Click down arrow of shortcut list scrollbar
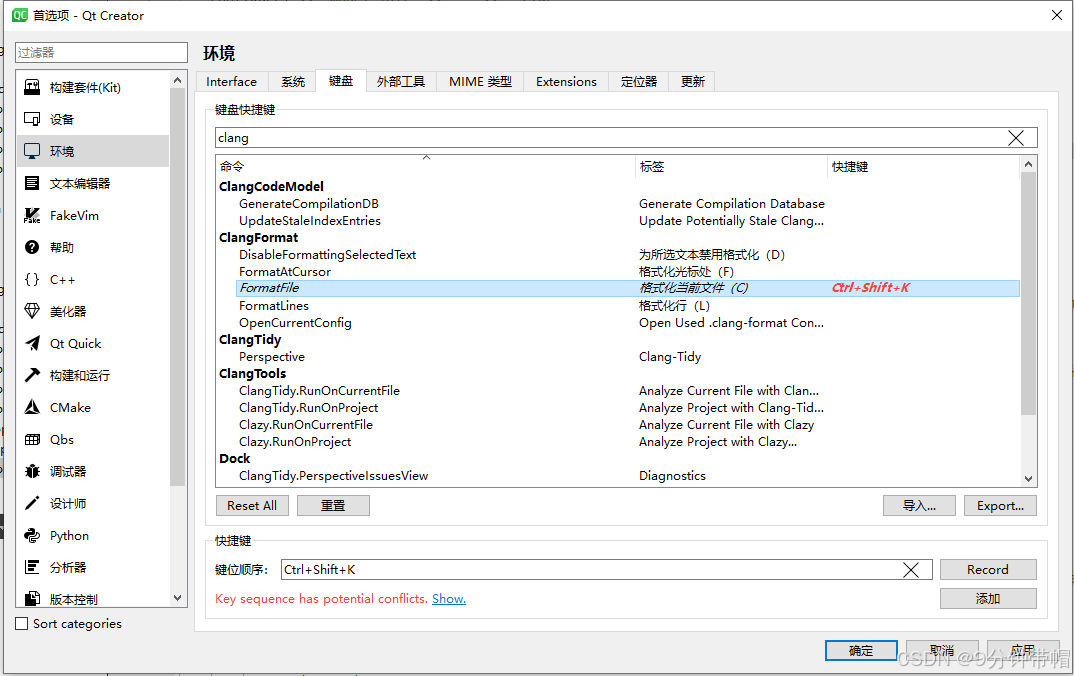The height and width of the screenshot is (676, 1074). [x=1028, y=479]
